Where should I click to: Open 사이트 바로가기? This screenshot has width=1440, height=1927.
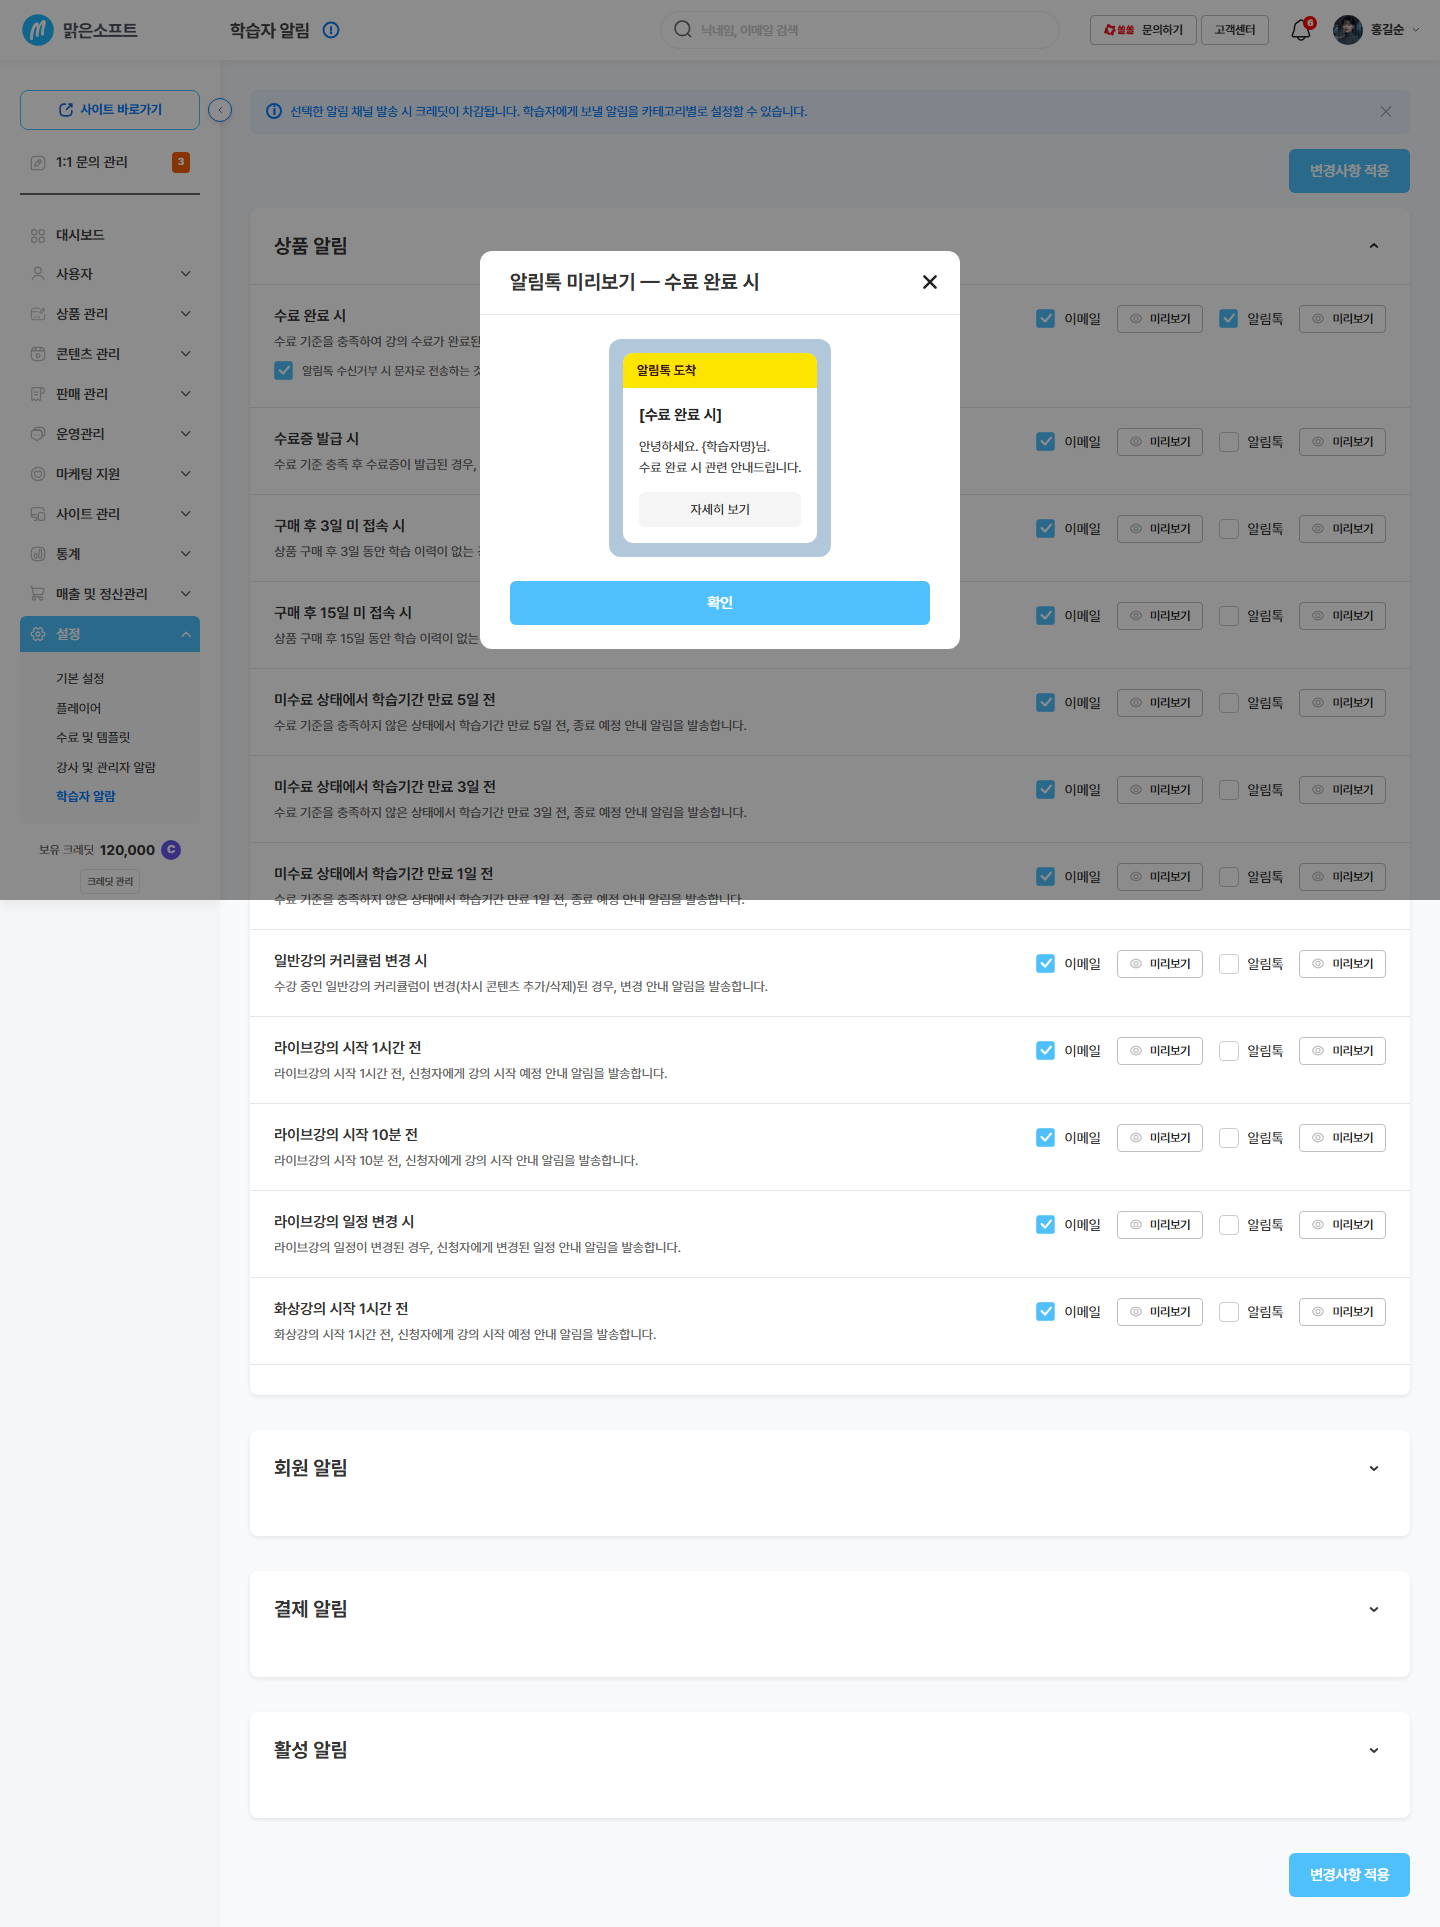click(x=110, y=110)
